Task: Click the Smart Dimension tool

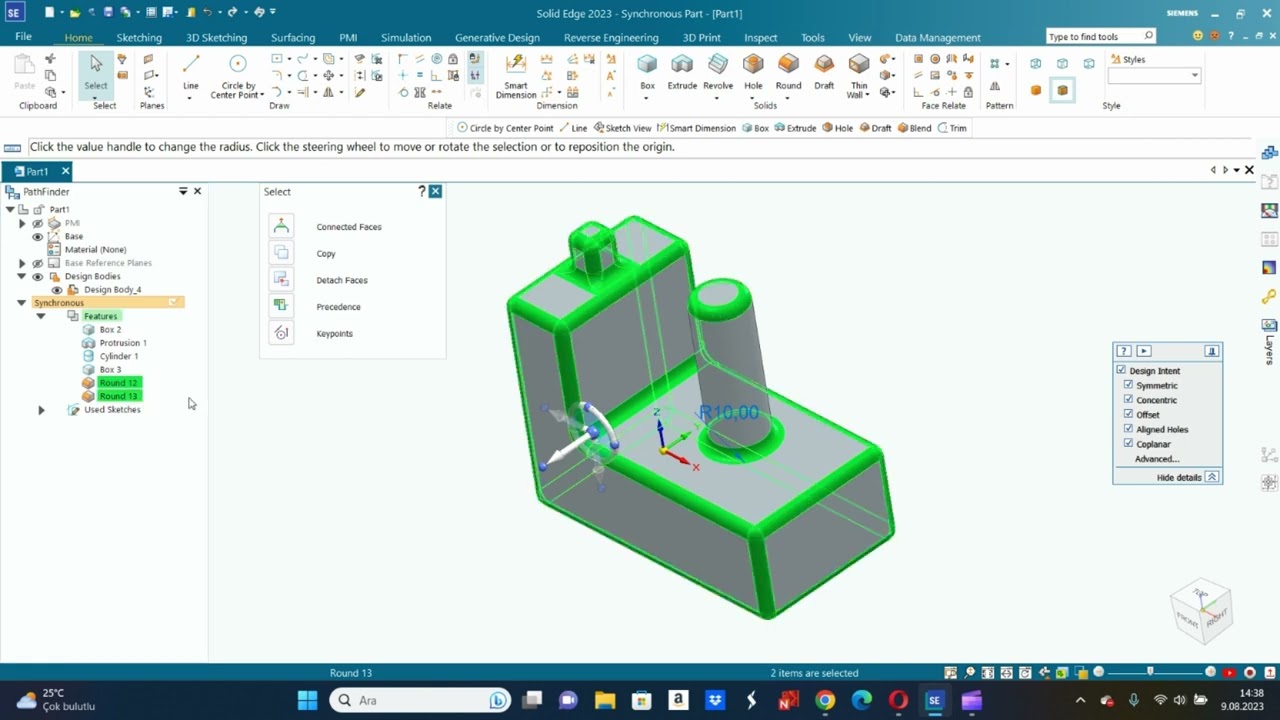Action: (516, 75)
